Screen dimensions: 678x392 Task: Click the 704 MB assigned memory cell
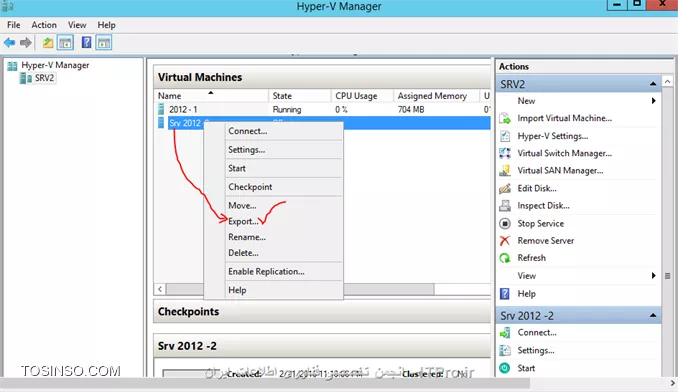click(411, 109)
